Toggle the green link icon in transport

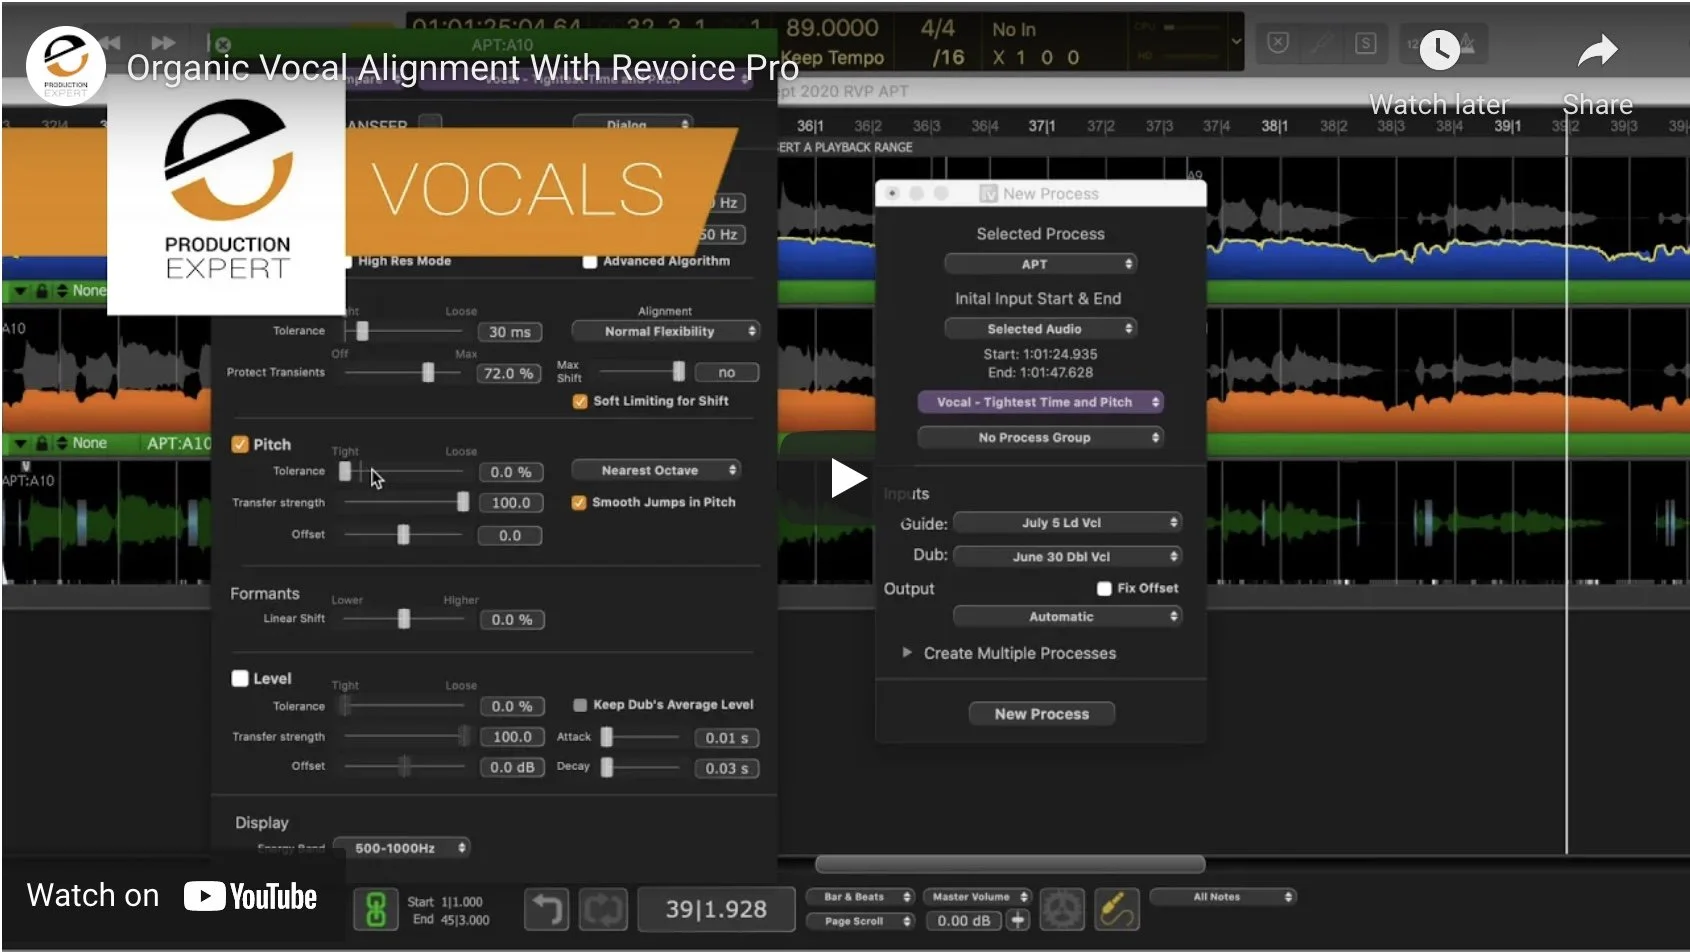pos(376,909)
